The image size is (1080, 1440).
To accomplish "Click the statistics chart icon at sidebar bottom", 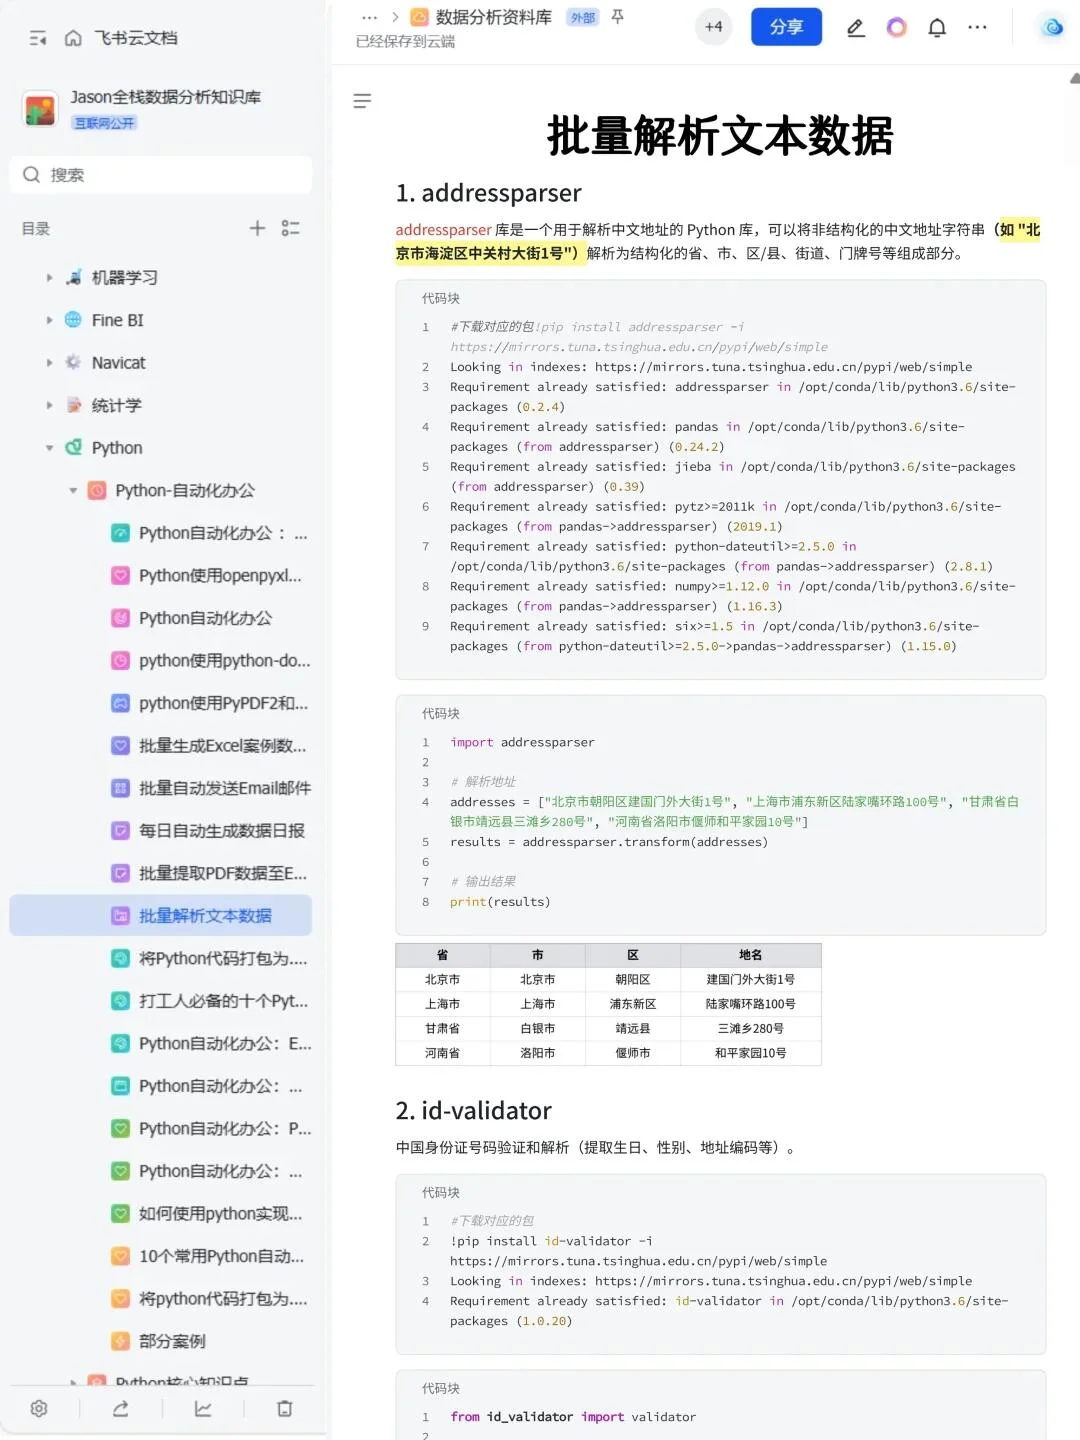I will 203,1408.
